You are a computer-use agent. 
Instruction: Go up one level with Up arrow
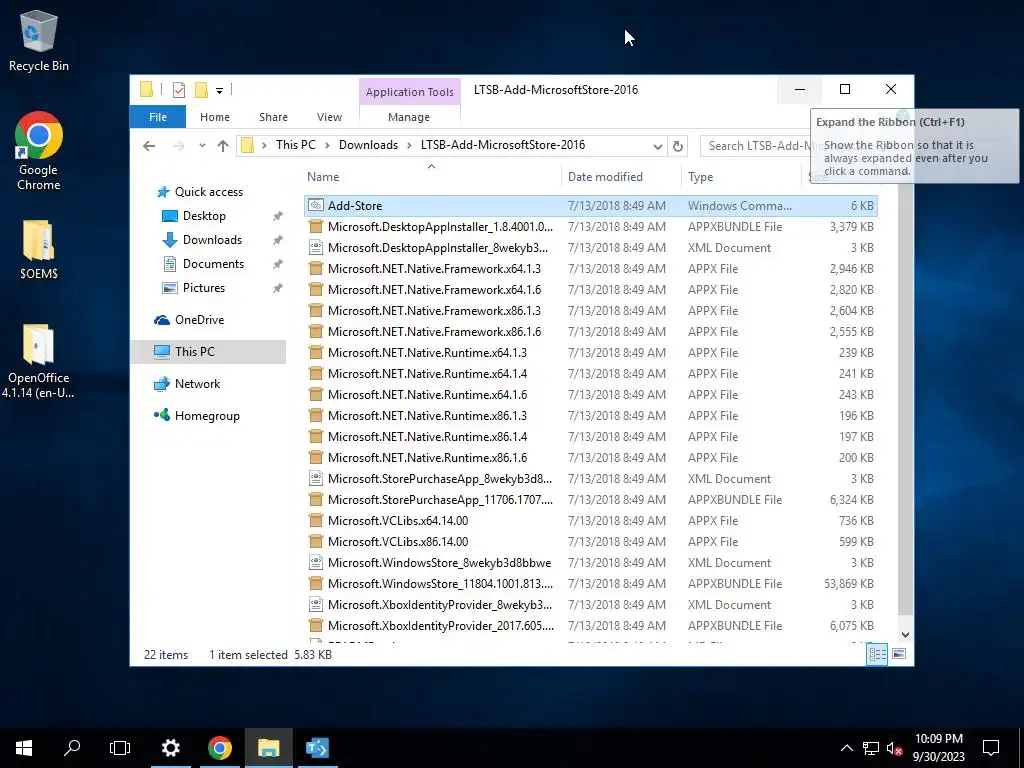pos(223,146)
